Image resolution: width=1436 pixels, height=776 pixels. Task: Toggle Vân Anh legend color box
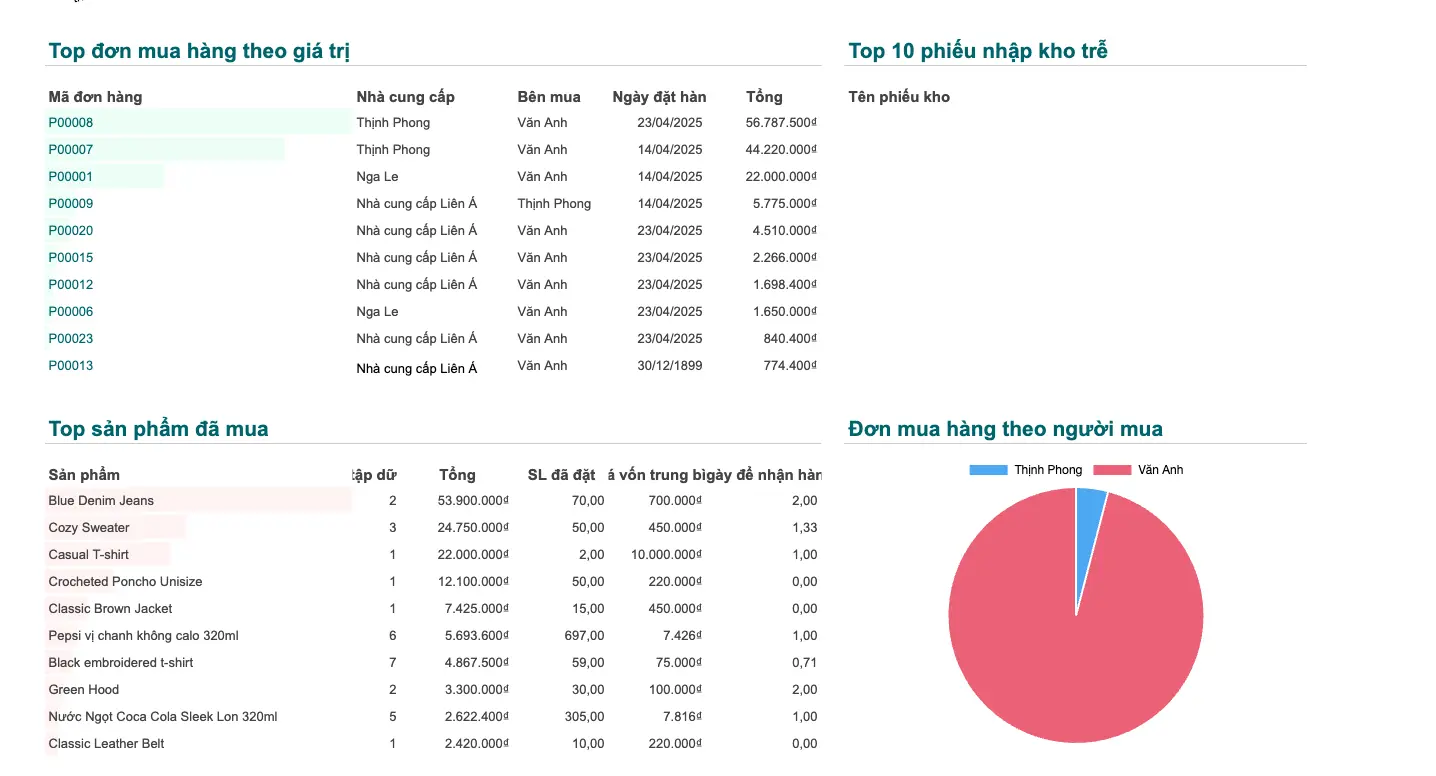1112,470
